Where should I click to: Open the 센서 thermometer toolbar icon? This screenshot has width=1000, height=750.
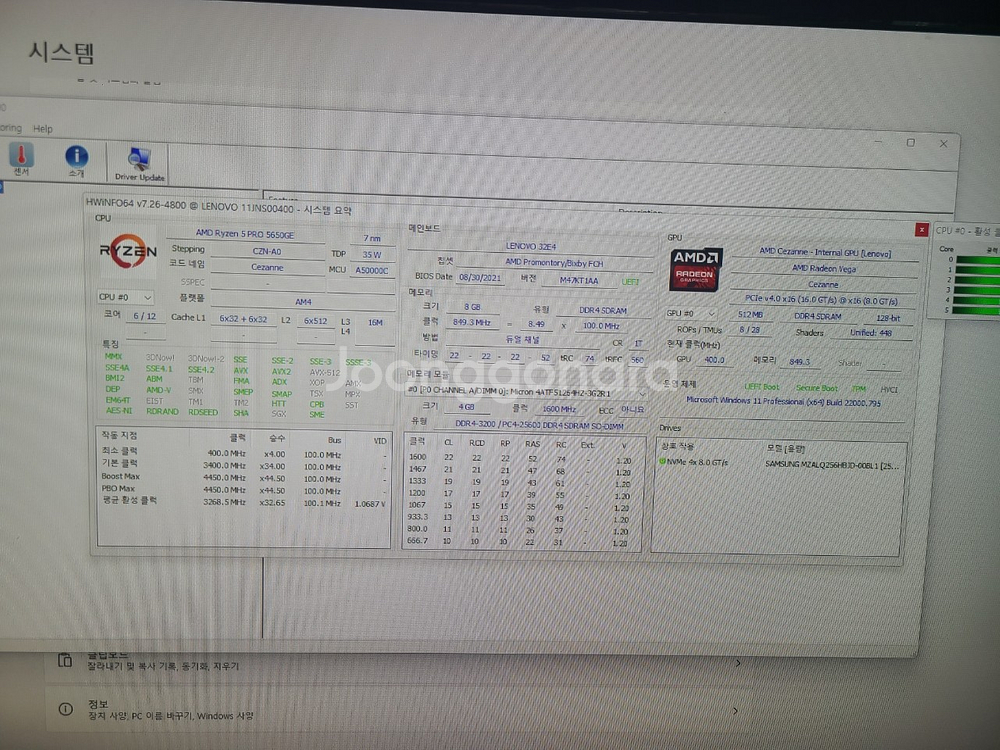click(21, 159)
